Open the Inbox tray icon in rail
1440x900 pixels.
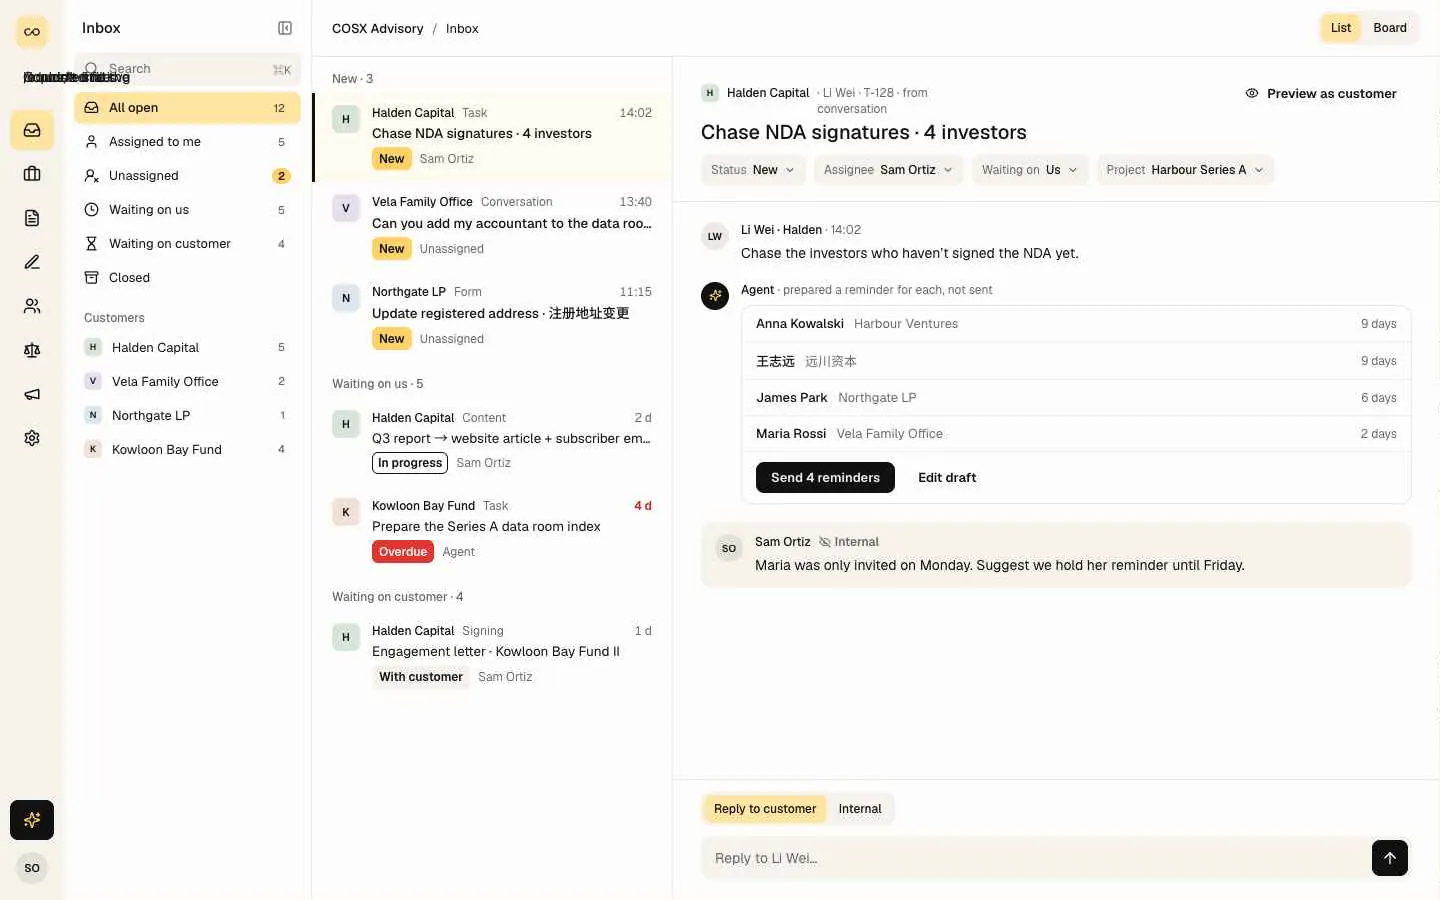click(x=32, y=130)
